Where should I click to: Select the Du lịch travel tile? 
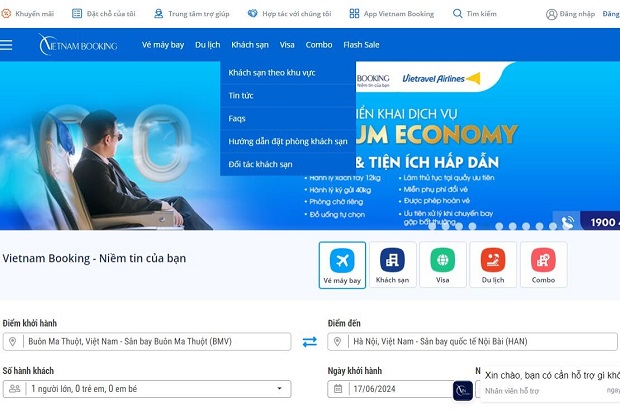point(493,265)
